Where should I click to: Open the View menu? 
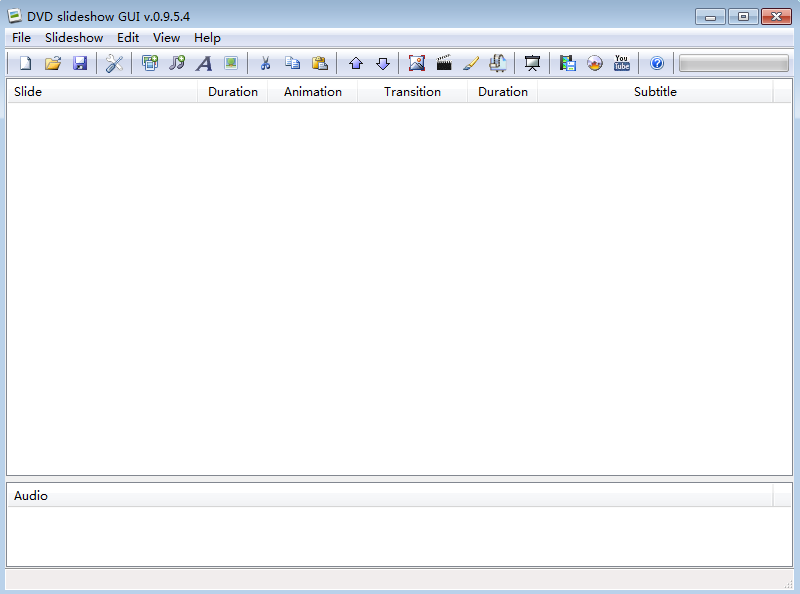point(166,38)
